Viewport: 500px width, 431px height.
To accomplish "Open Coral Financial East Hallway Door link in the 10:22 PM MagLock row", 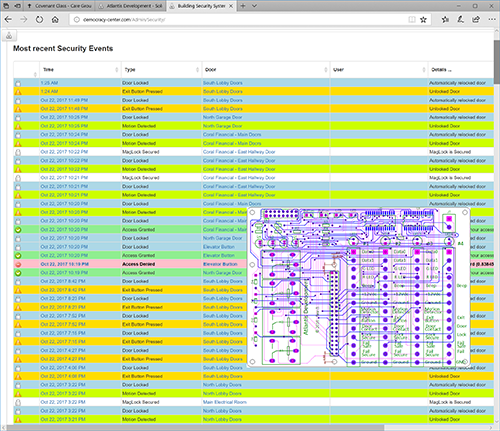I will pyautogui.click(x=239, y=152).
